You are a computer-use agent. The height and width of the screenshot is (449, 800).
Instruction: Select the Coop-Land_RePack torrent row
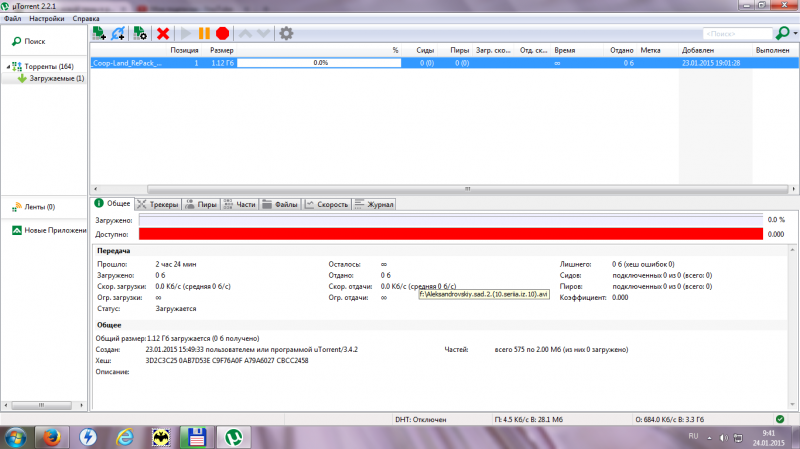(444, 63)
